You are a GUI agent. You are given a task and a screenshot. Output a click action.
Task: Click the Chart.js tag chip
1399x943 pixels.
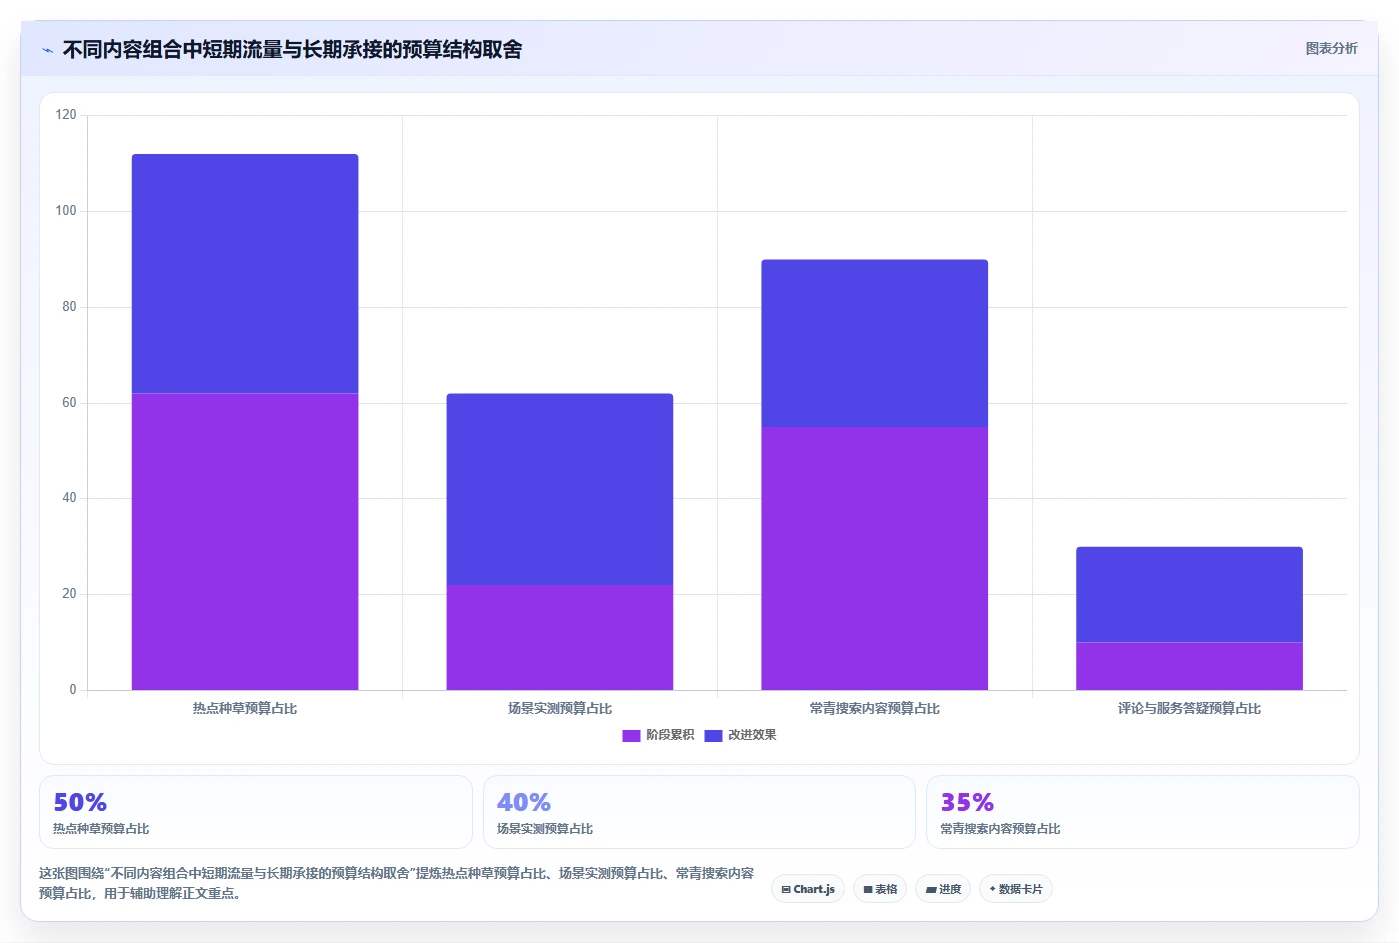tap(808, 889)
